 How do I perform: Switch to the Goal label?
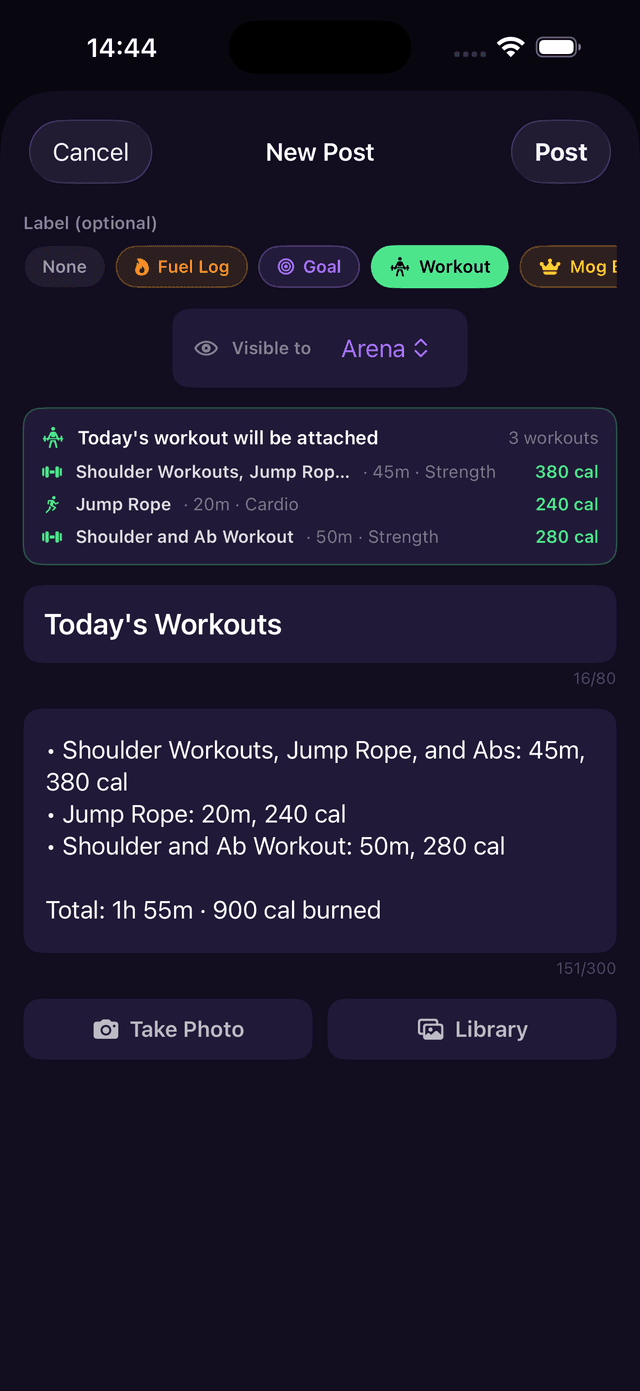tap(309, 267)
